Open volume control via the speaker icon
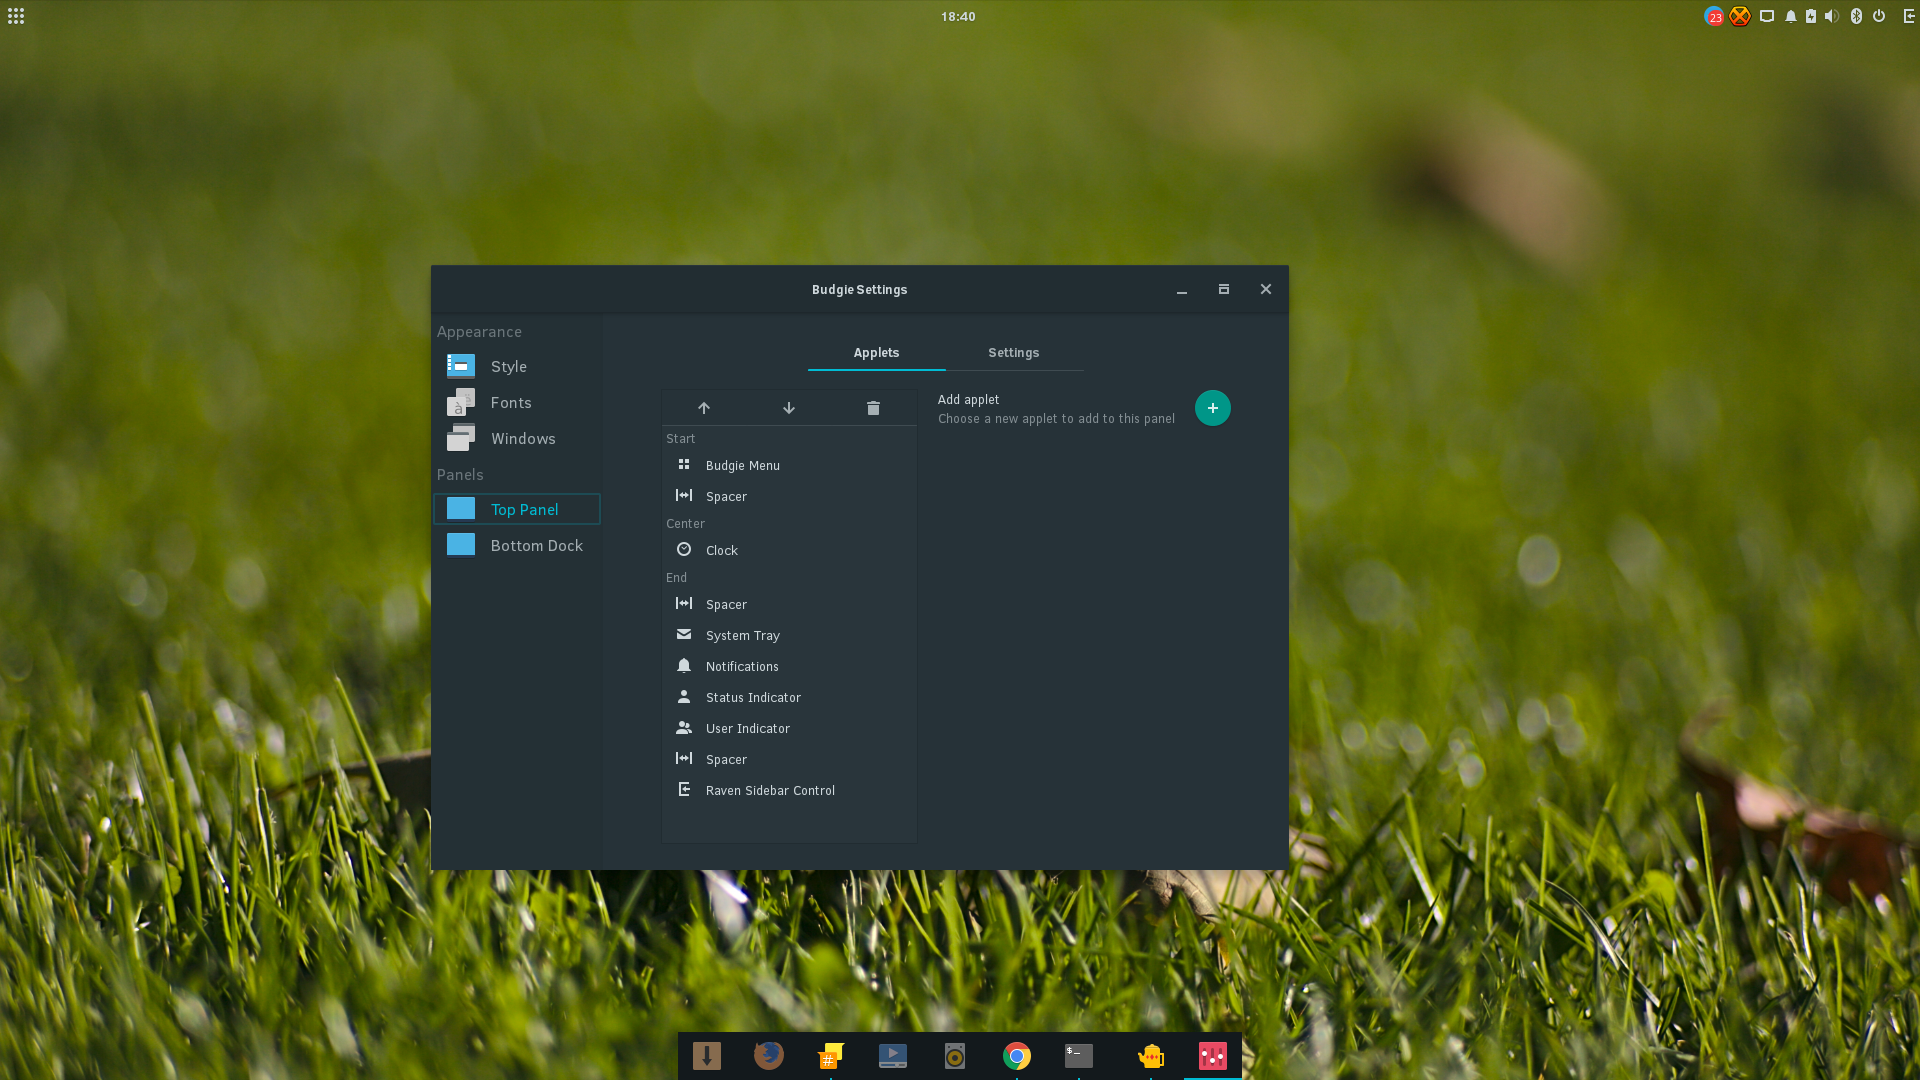1920x1080 pixels. [x=1832, y=16]
